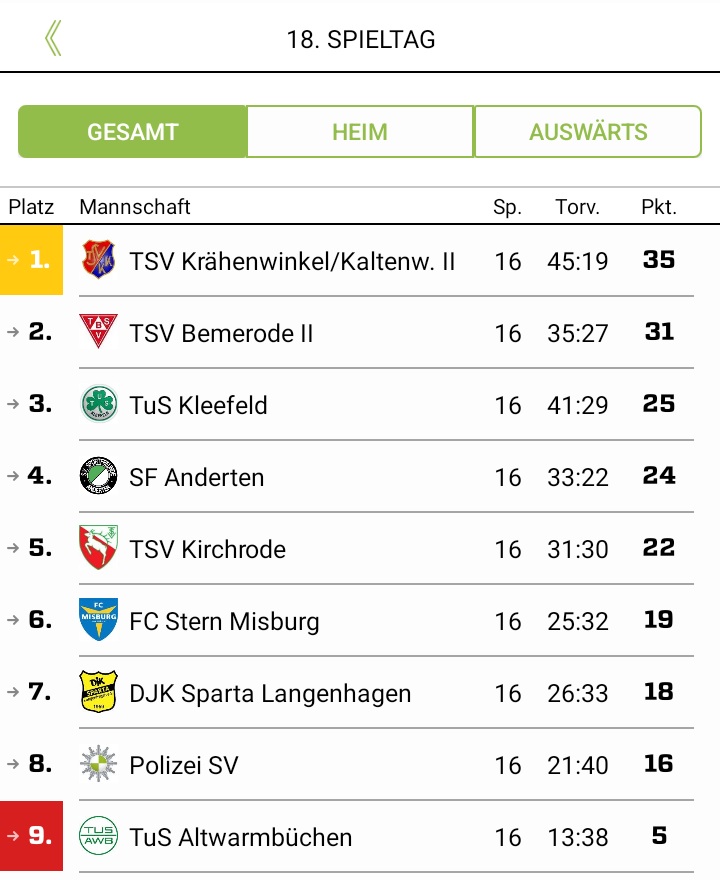Screen dimensions: 720x880
Task: Click TuS Kleefeld green clover crest
Action: coord(98,404)
